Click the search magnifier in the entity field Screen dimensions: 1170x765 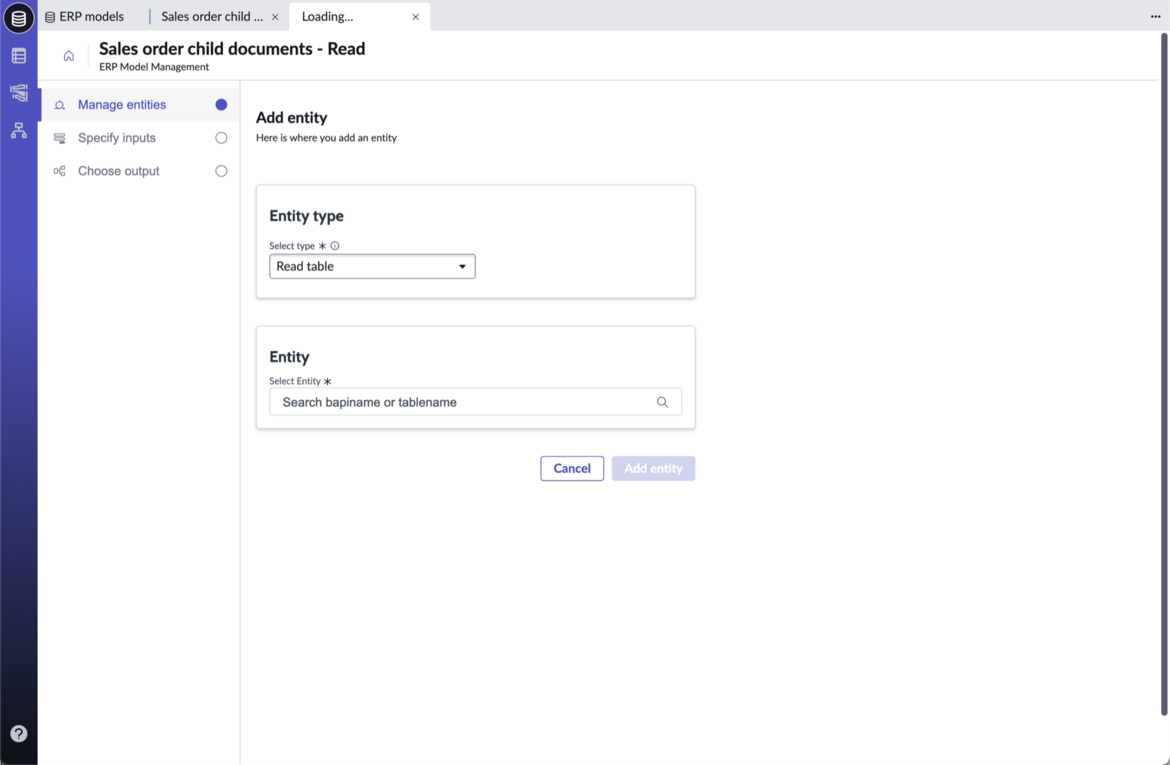(662, 402)
